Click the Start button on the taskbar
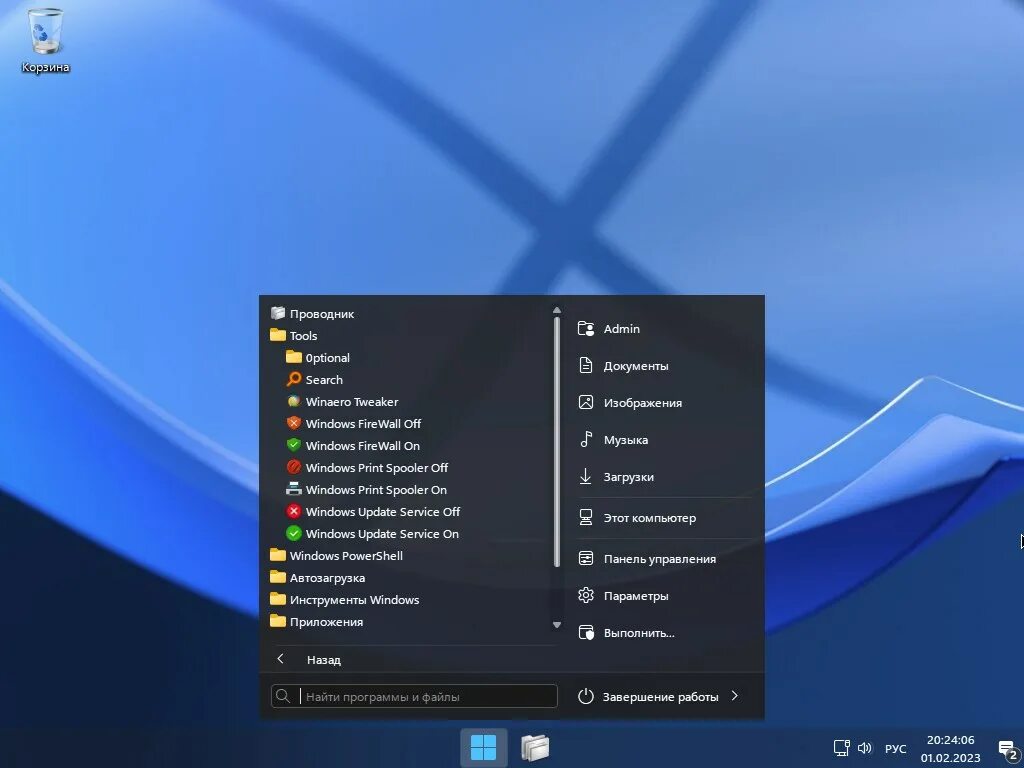 point(483,747)
